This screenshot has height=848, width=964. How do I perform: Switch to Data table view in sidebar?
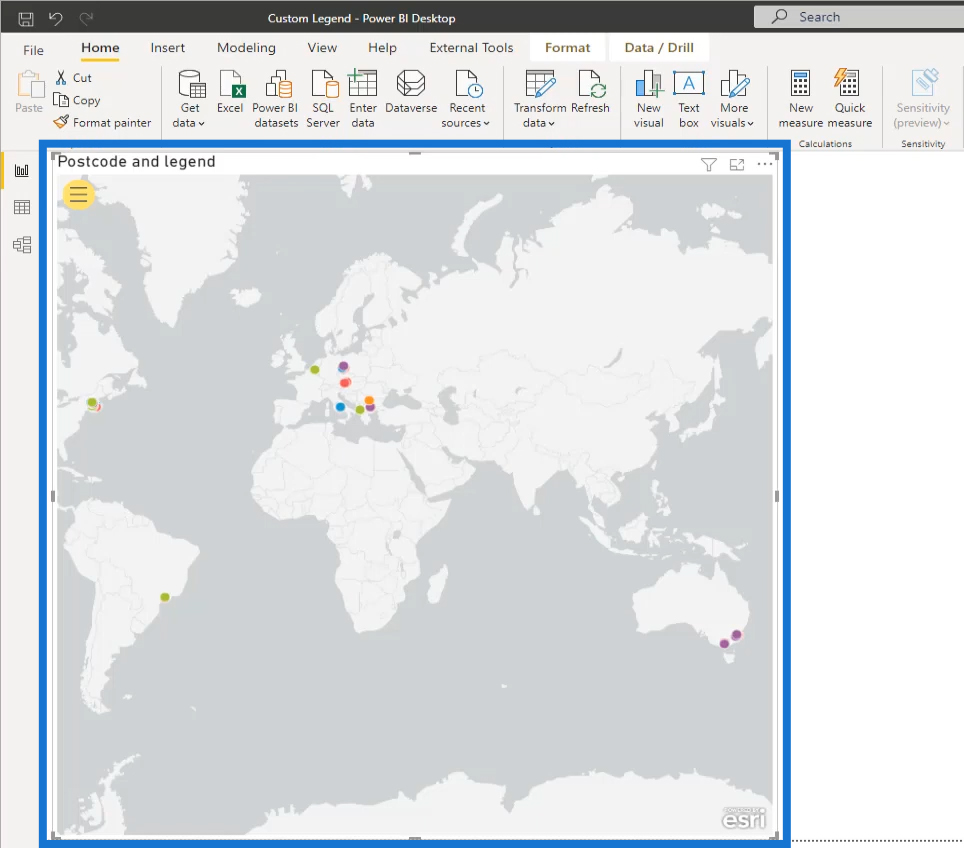(x=22, y=207)
